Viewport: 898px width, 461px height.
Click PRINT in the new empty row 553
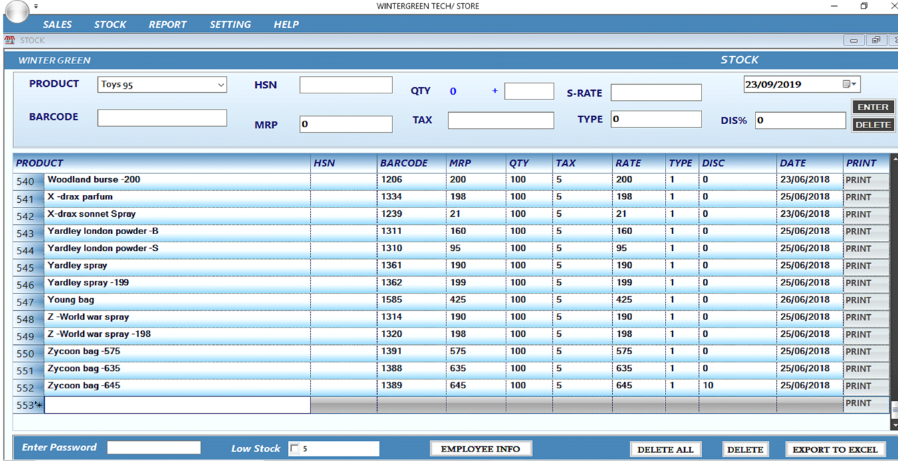pos(865,403)
